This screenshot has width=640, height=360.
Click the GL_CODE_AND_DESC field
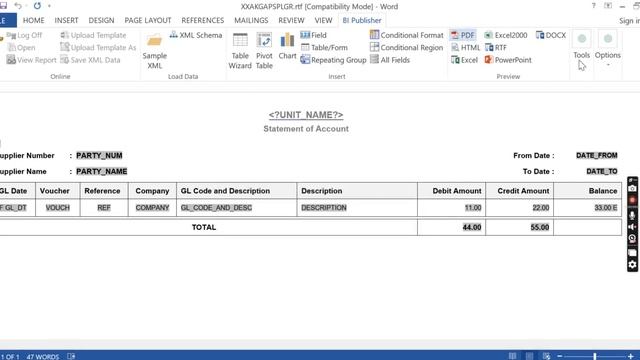(x=216, y=208)
